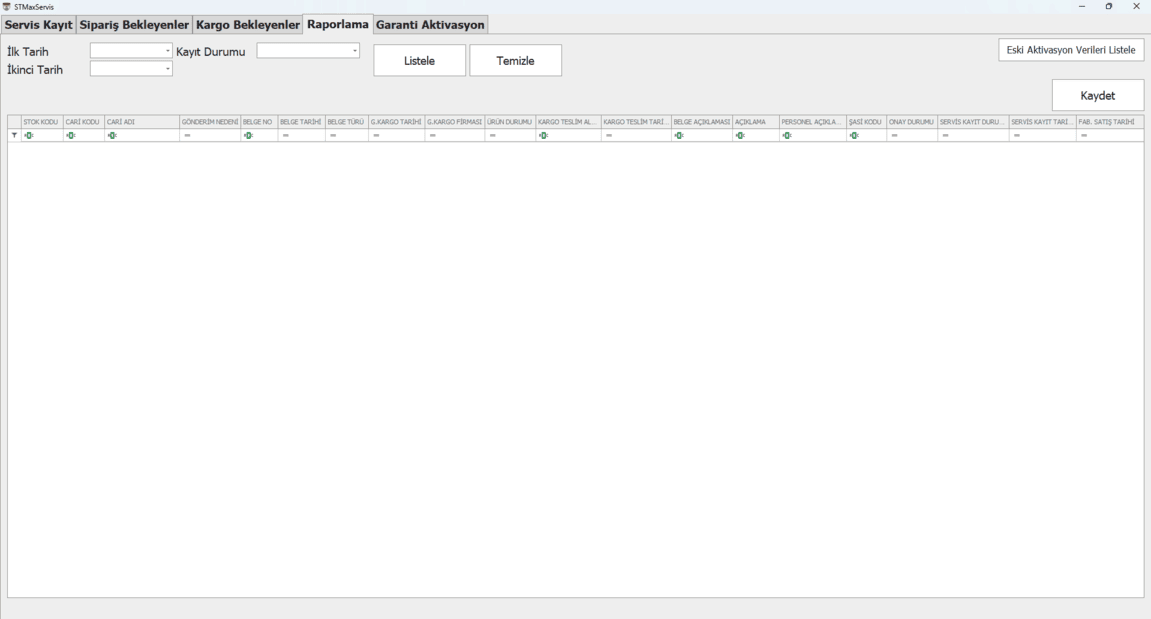The image size is (1151, 619).
Task: Open the Sipariş Bekleyenler tab
Action: (134, 25)
